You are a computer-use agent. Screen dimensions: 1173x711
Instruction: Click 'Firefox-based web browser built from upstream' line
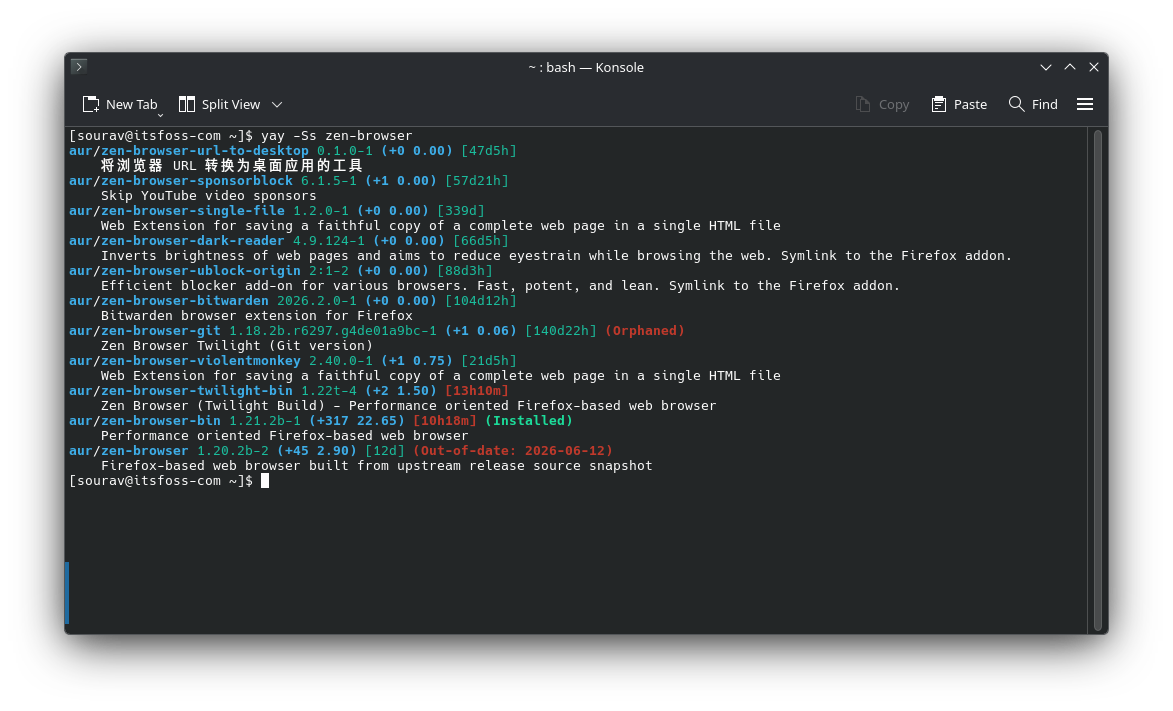(376, 465)
